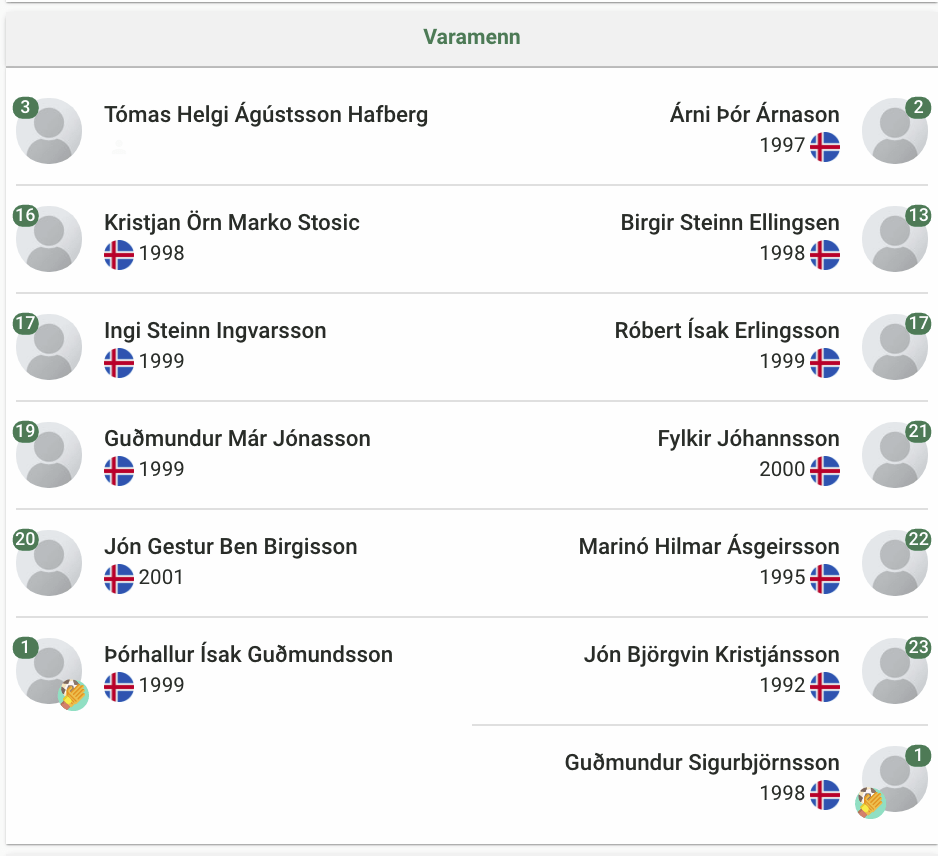This screenshot has width=938, height=856.
Task: Open player Ingi Steinn Ingvarsson
Action: (215, 331)
